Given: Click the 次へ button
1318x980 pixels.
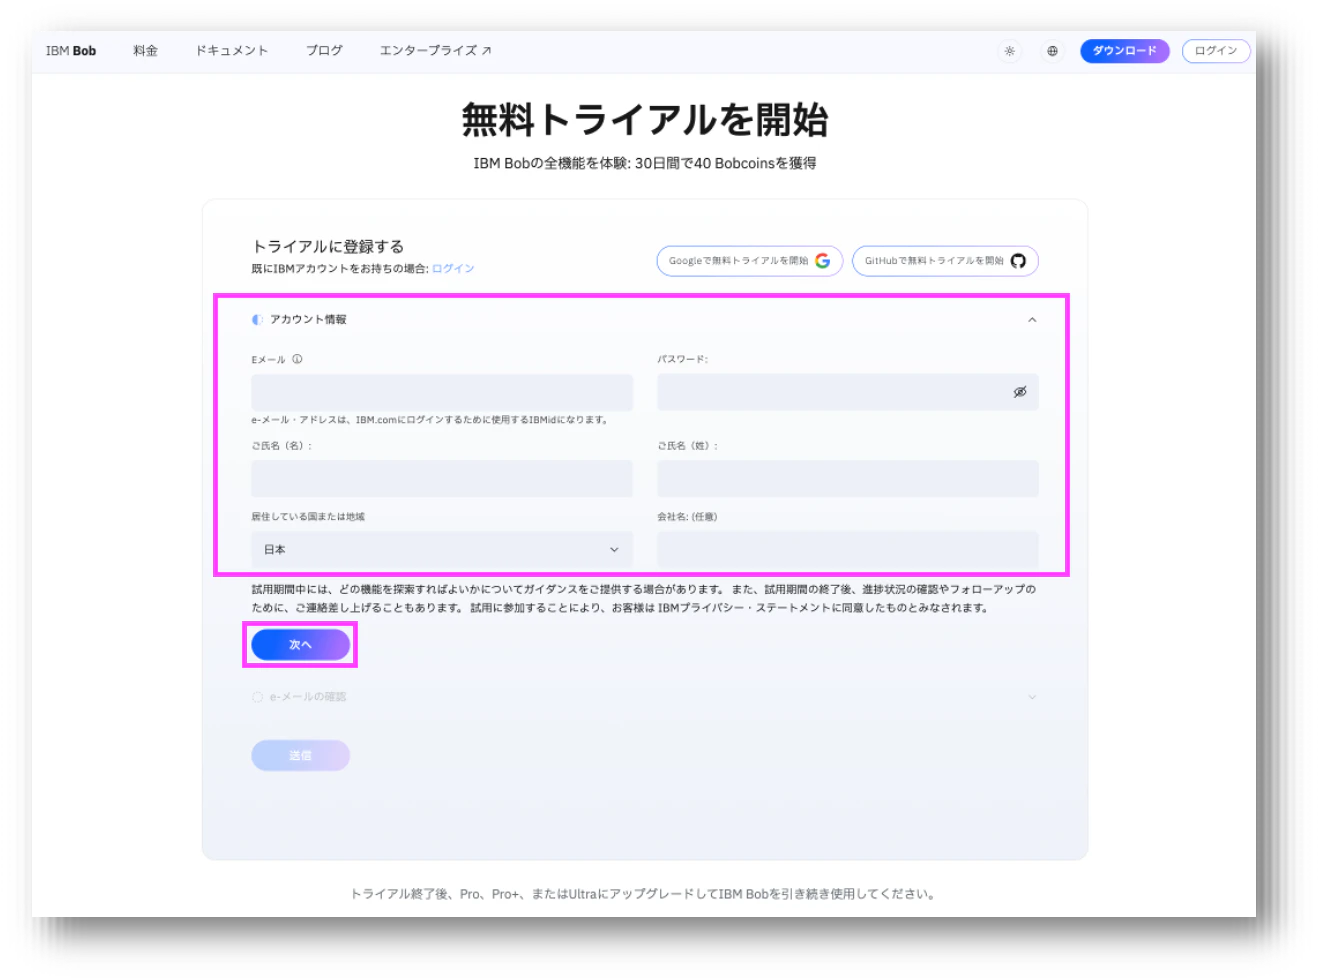Looking at the screenshot, I should [x=300, y=645].
